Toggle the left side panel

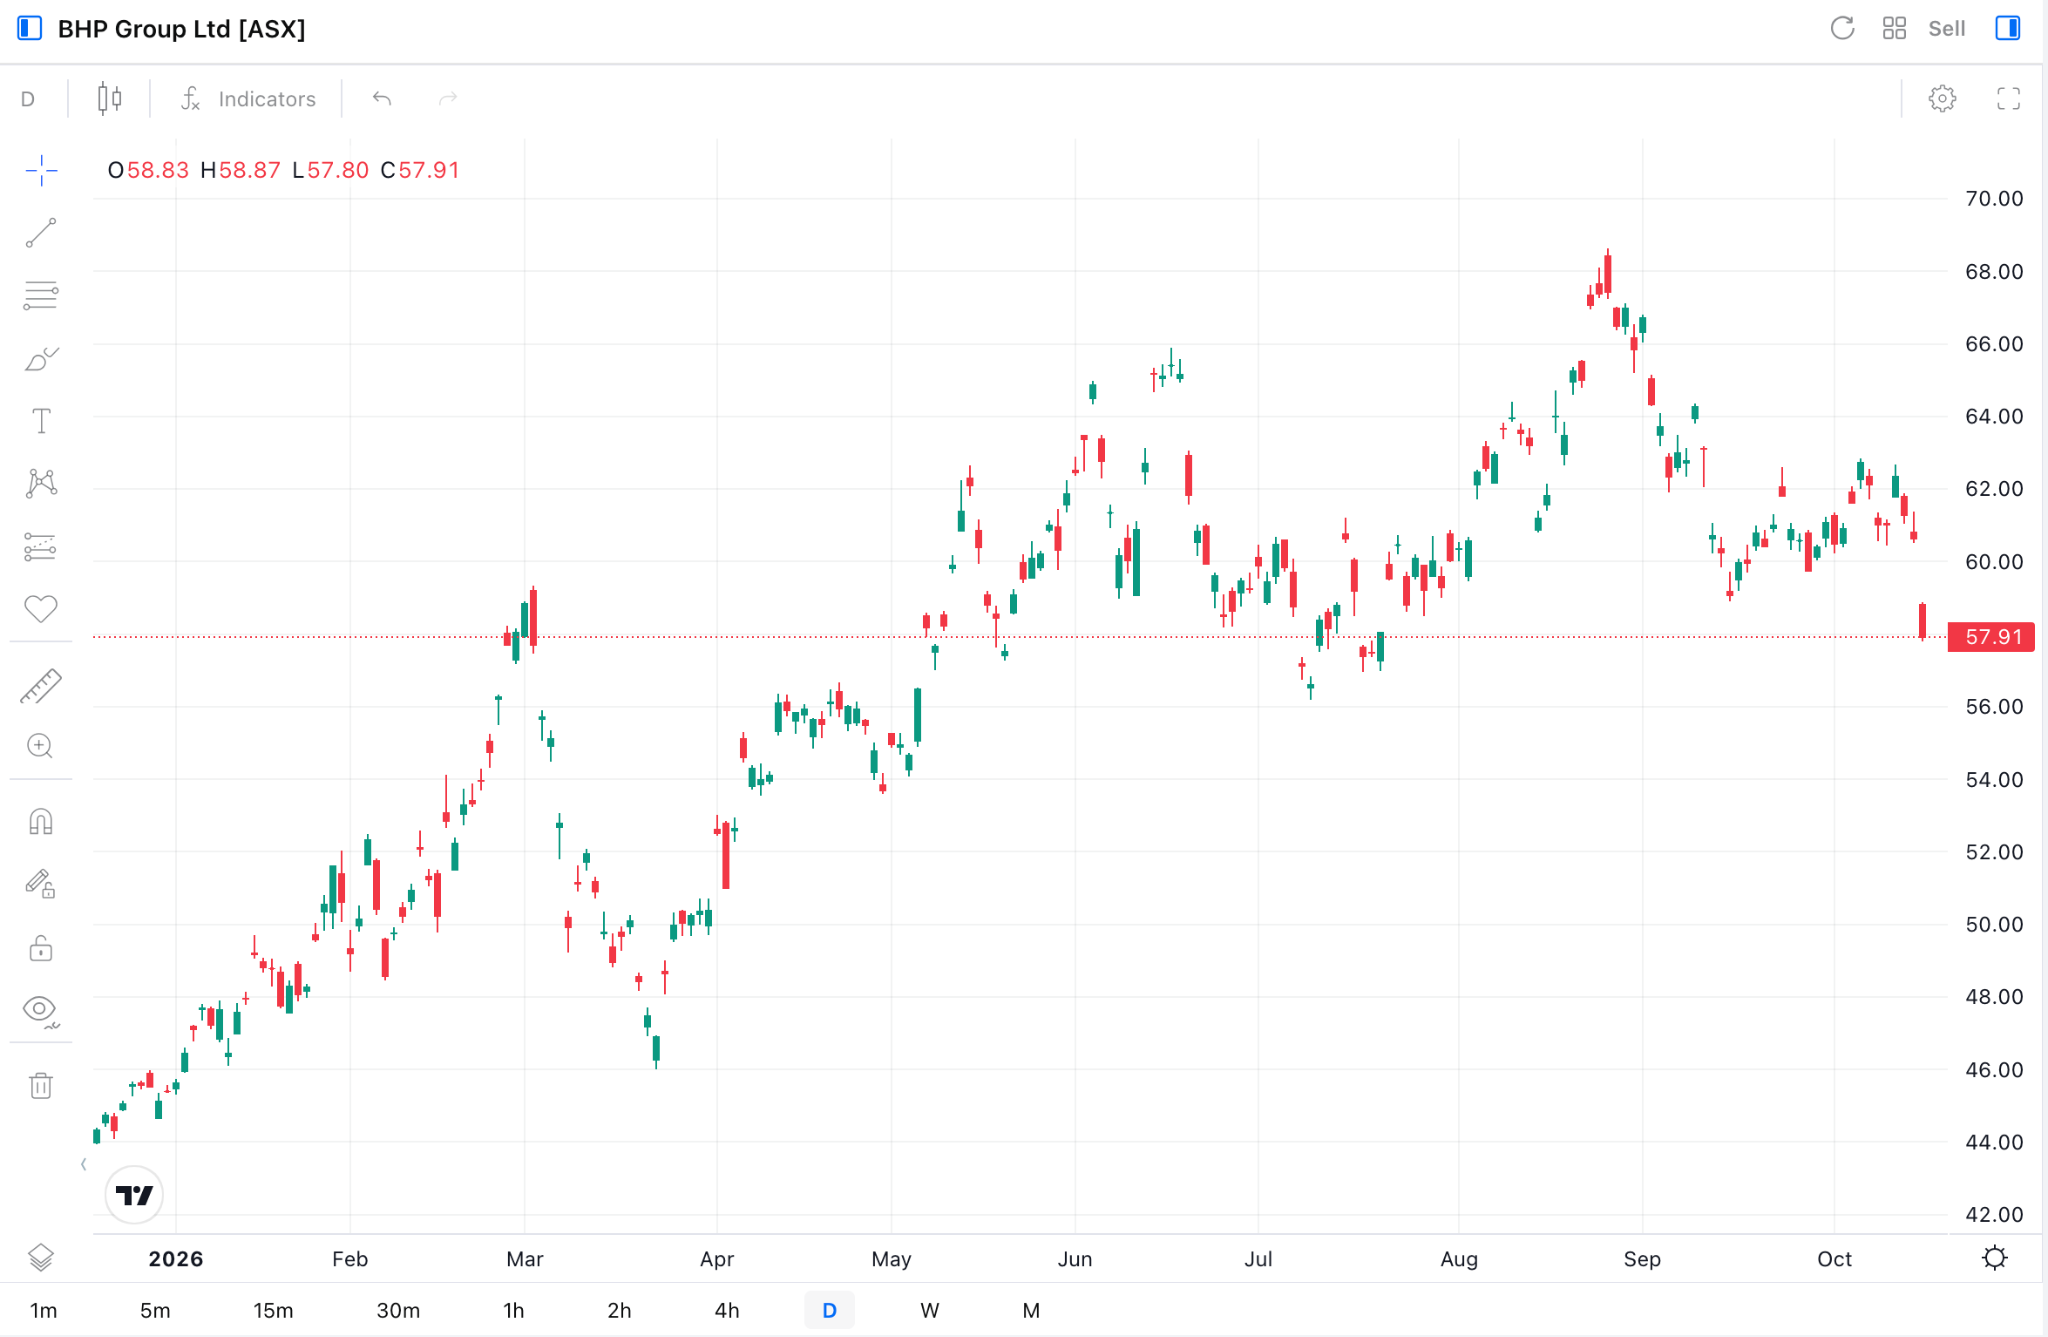[x=30, y=28]
